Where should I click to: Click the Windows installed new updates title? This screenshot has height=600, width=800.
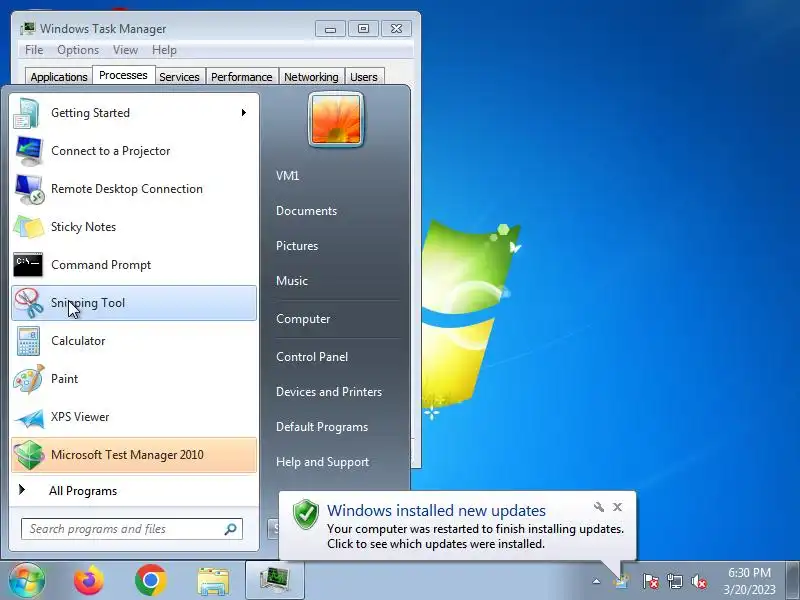coord(436,510)
